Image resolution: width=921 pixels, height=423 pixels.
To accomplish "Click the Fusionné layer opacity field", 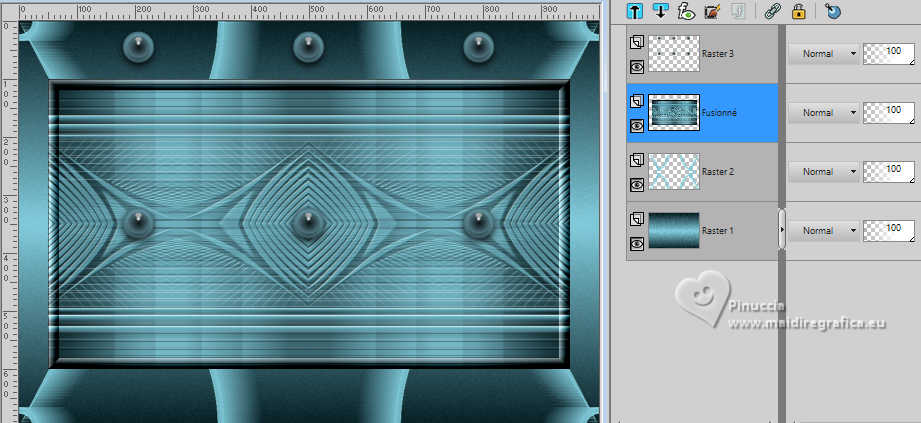I will 889,112.
